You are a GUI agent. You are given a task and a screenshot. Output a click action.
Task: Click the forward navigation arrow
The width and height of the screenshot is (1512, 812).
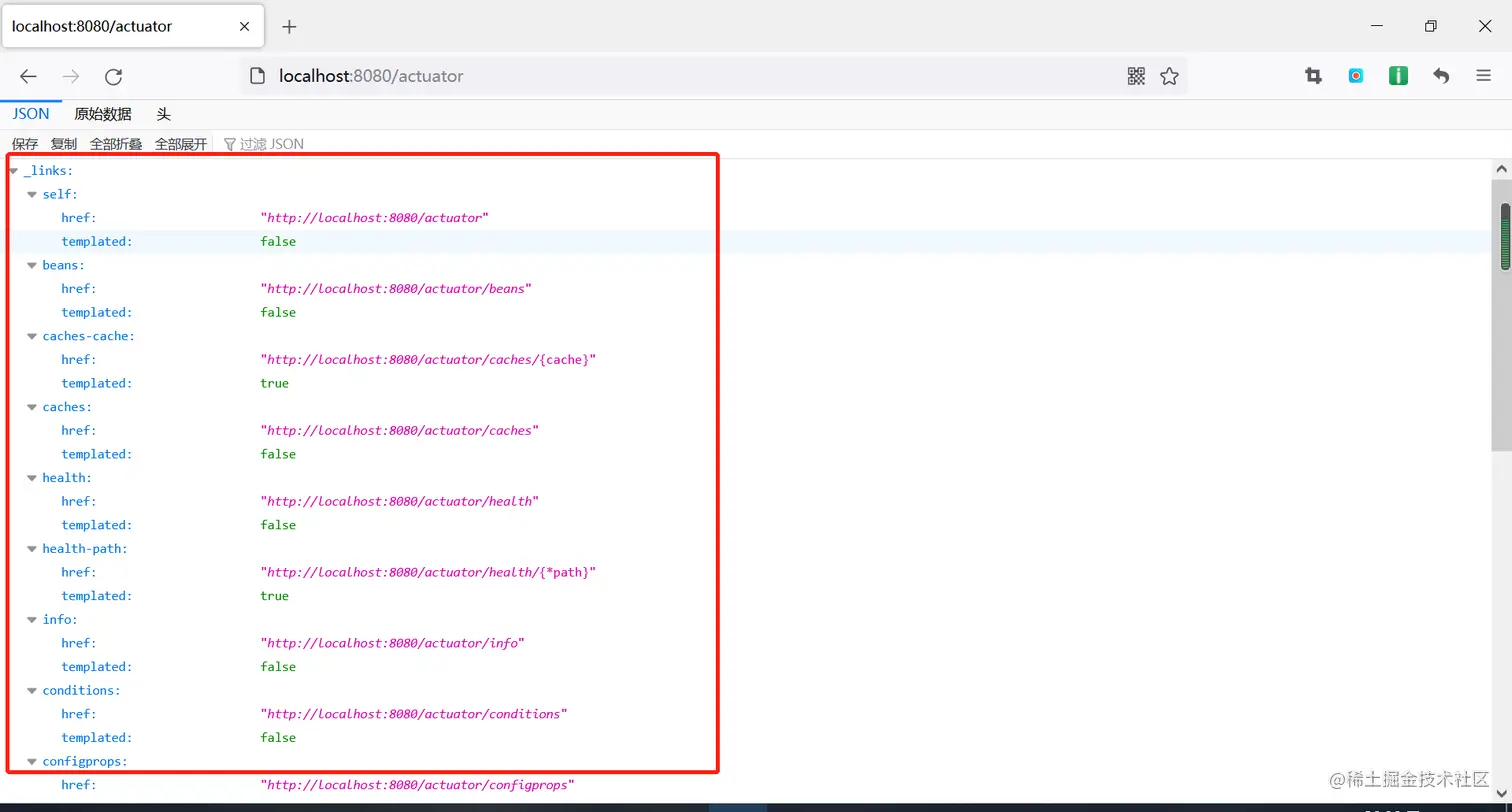(71, 76)
